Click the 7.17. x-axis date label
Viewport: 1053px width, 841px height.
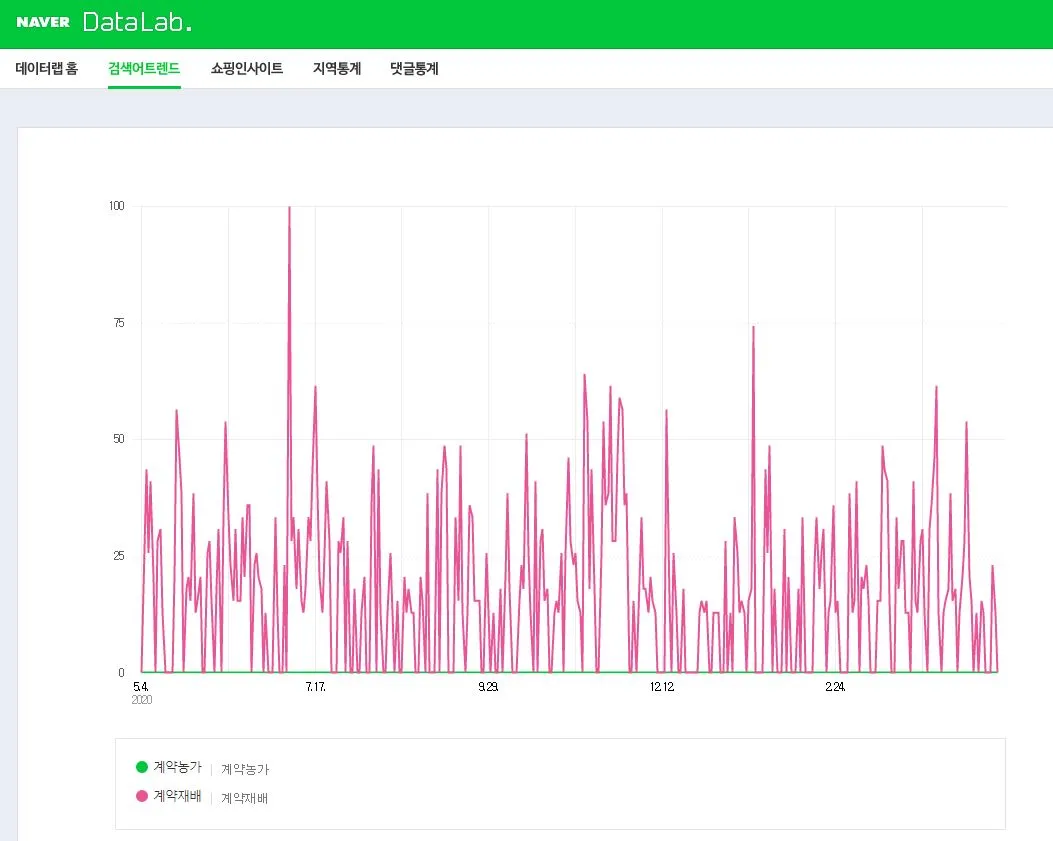click(316, 687)
